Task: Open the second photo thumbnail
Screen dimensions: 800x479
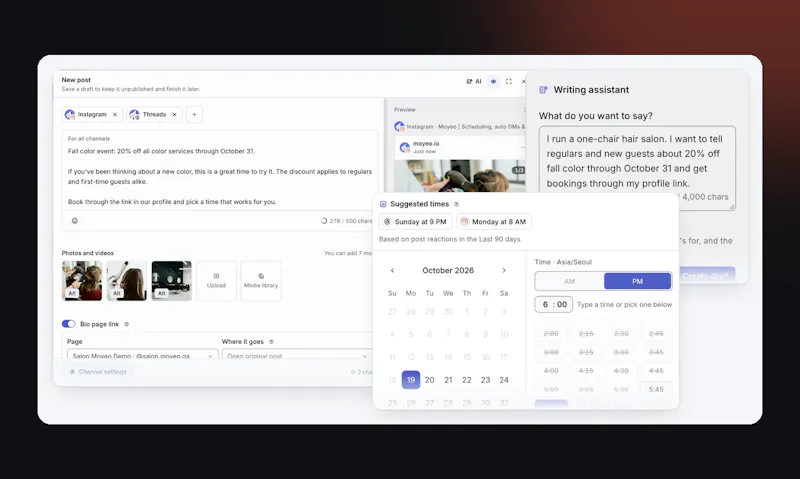Action: 127,281
